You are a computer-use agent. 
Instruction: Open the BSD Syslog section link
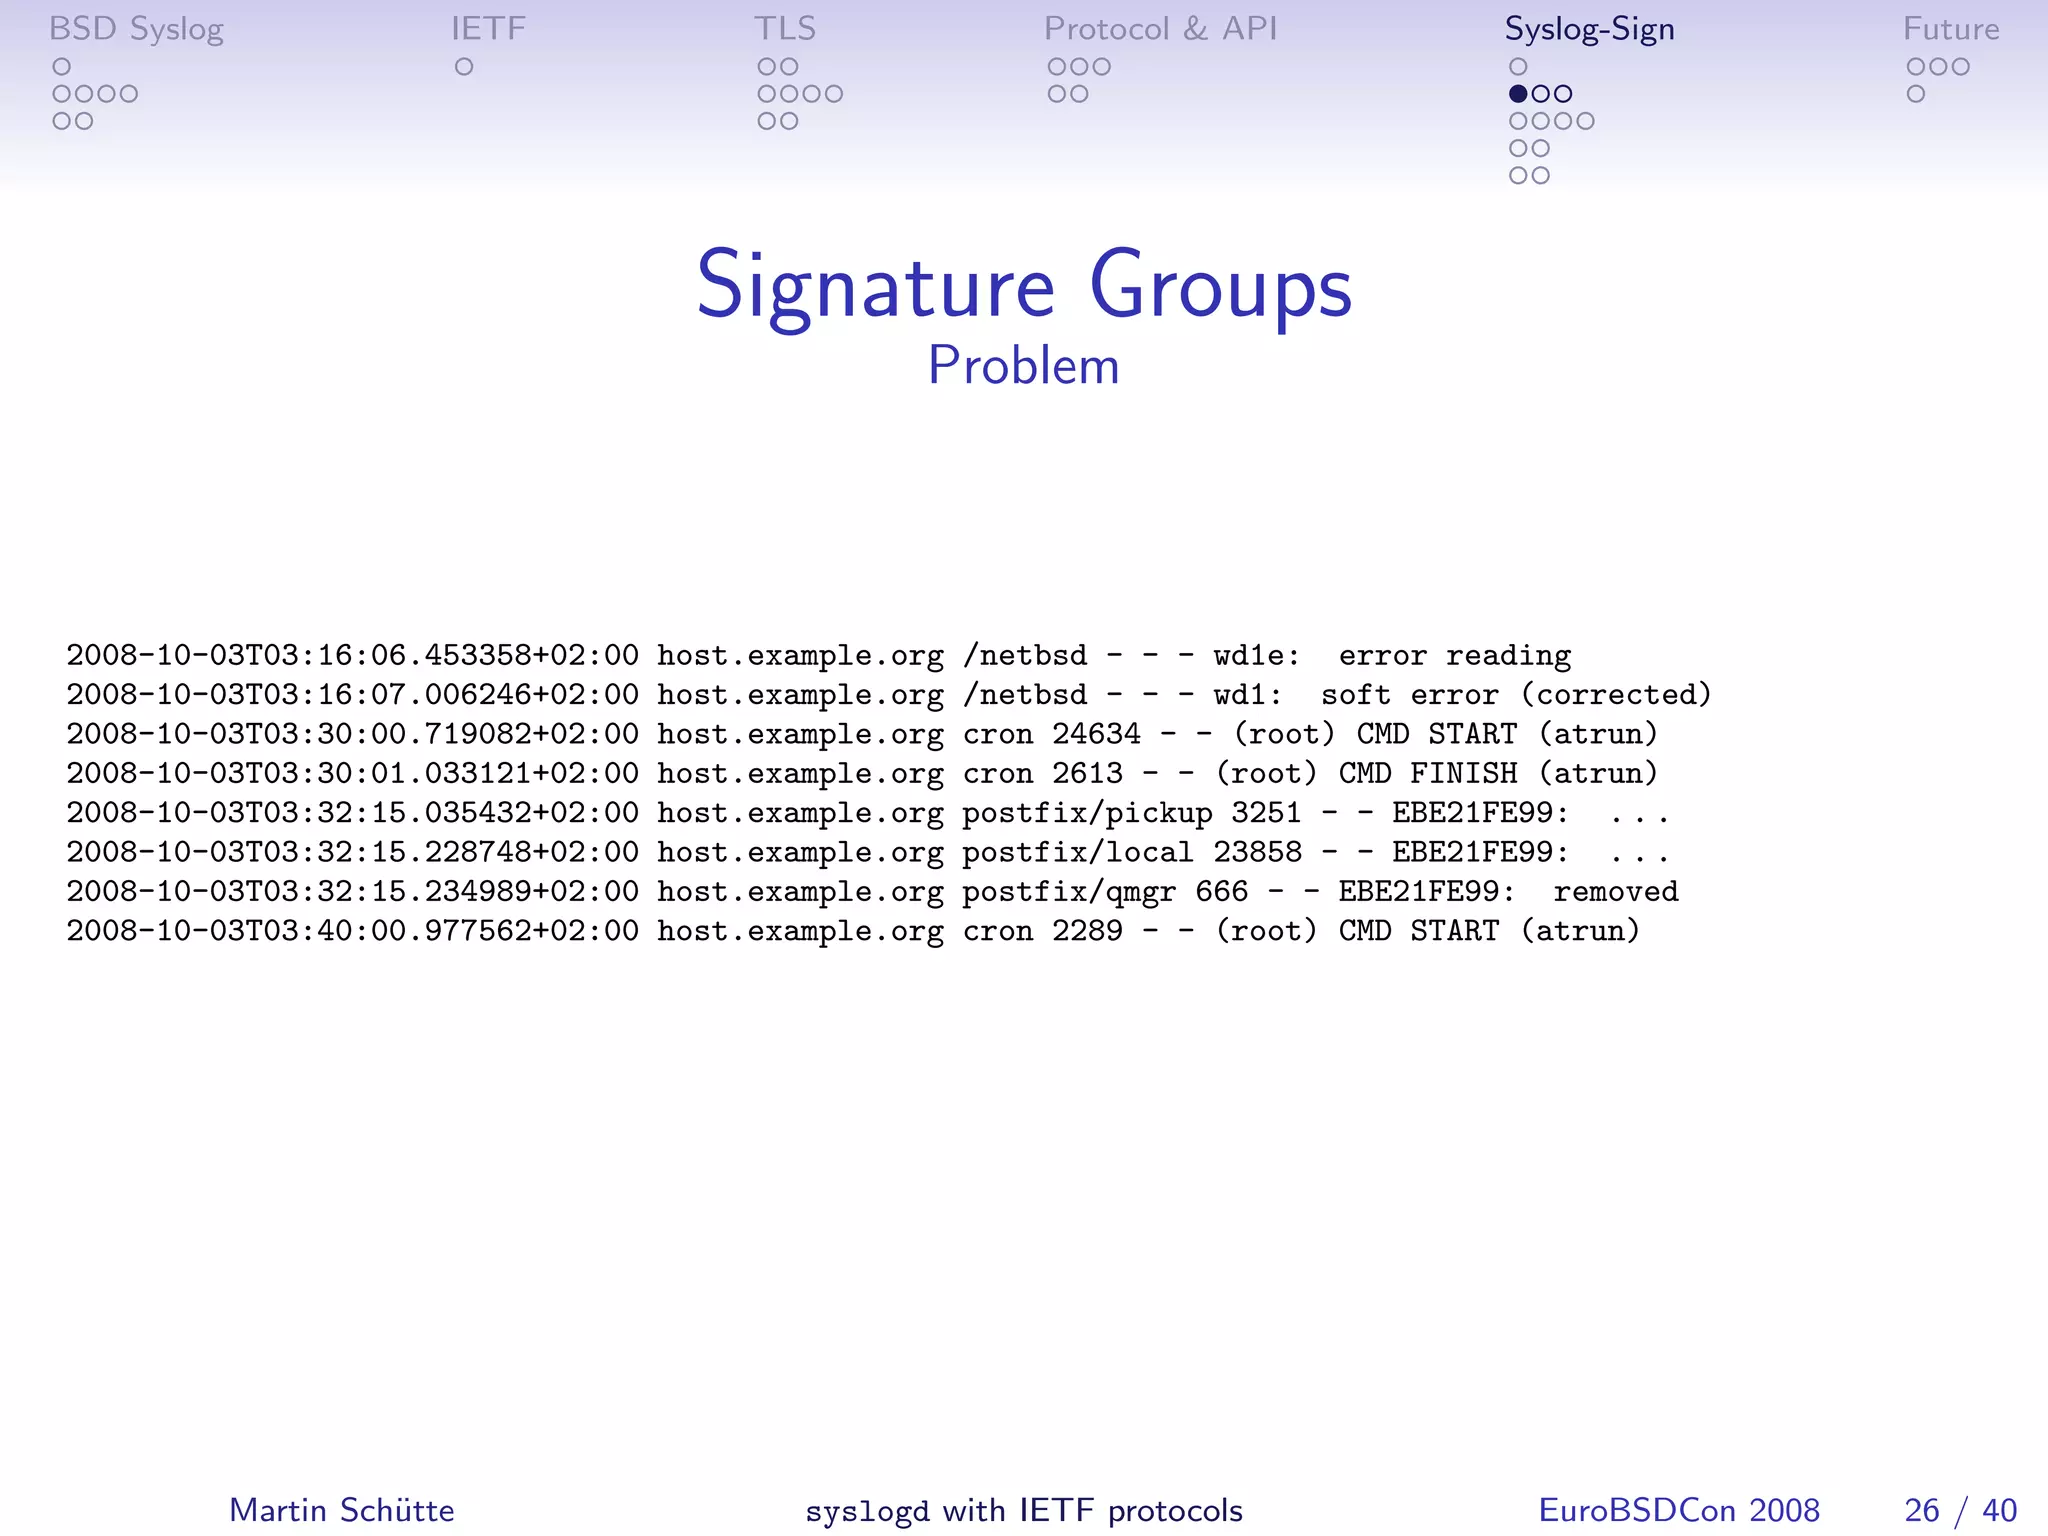[136, 30]
